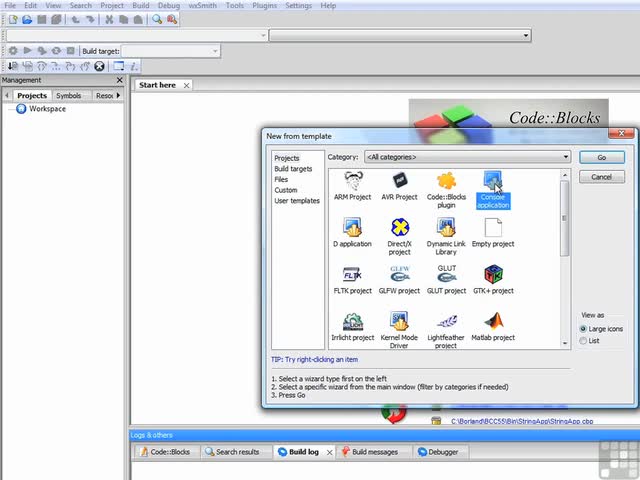Open the wide code completion dropdown
The width and height of the screenshot is (640, 480).
[x=400, y=36]
